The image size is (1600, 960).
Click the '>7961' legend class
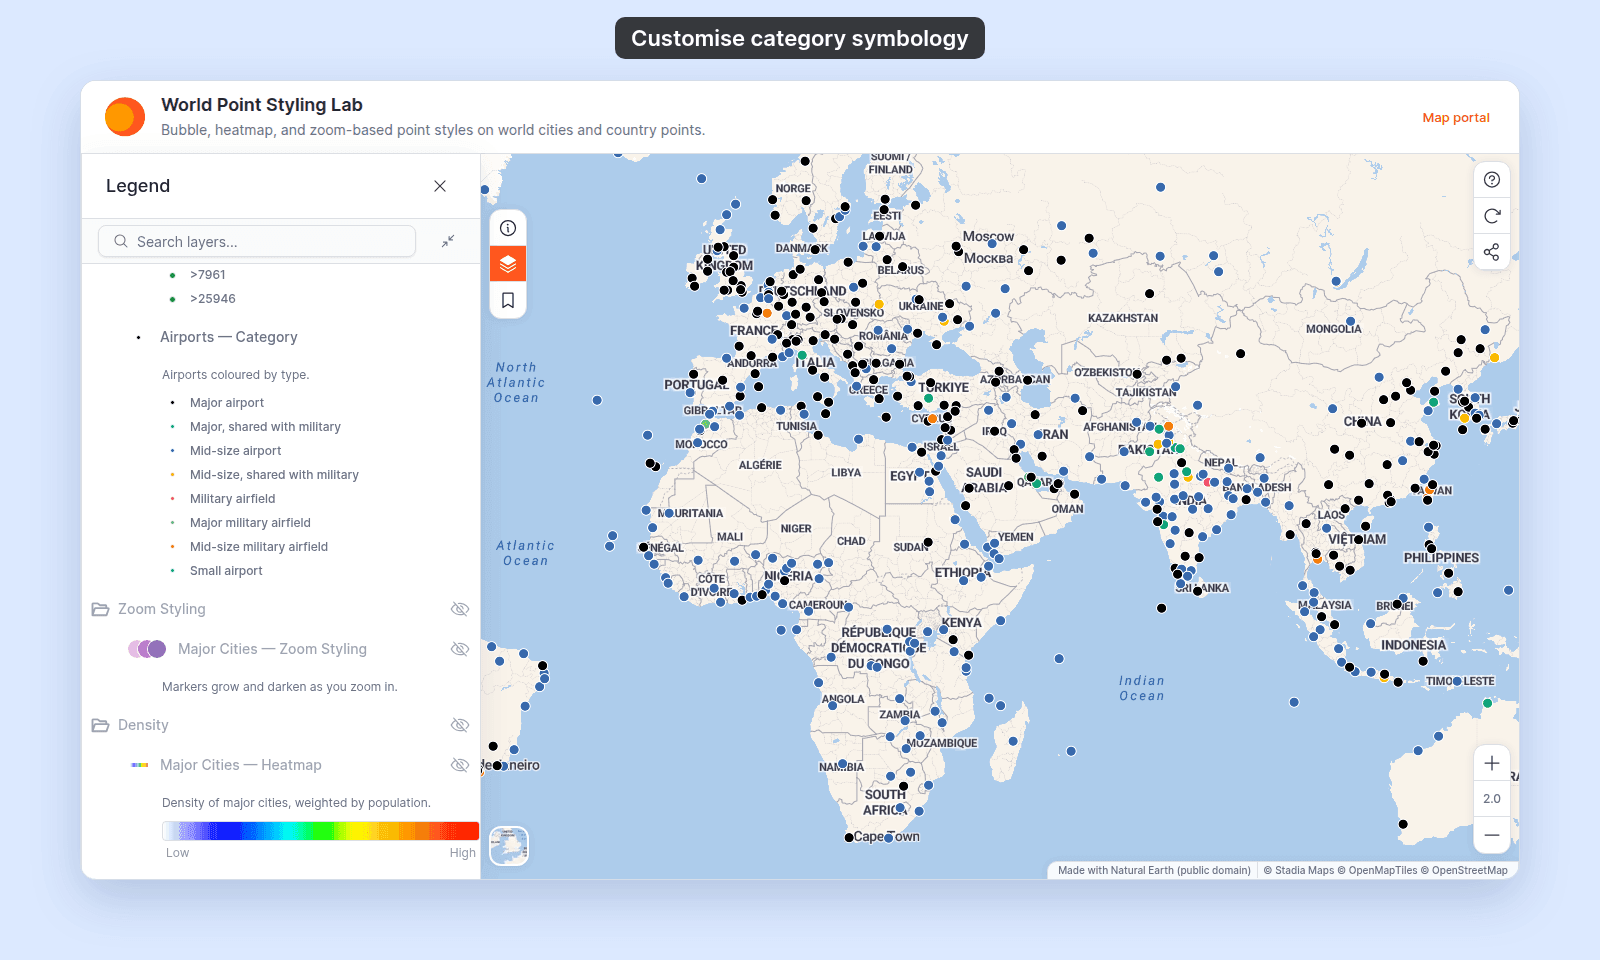[x=208, y=275]
